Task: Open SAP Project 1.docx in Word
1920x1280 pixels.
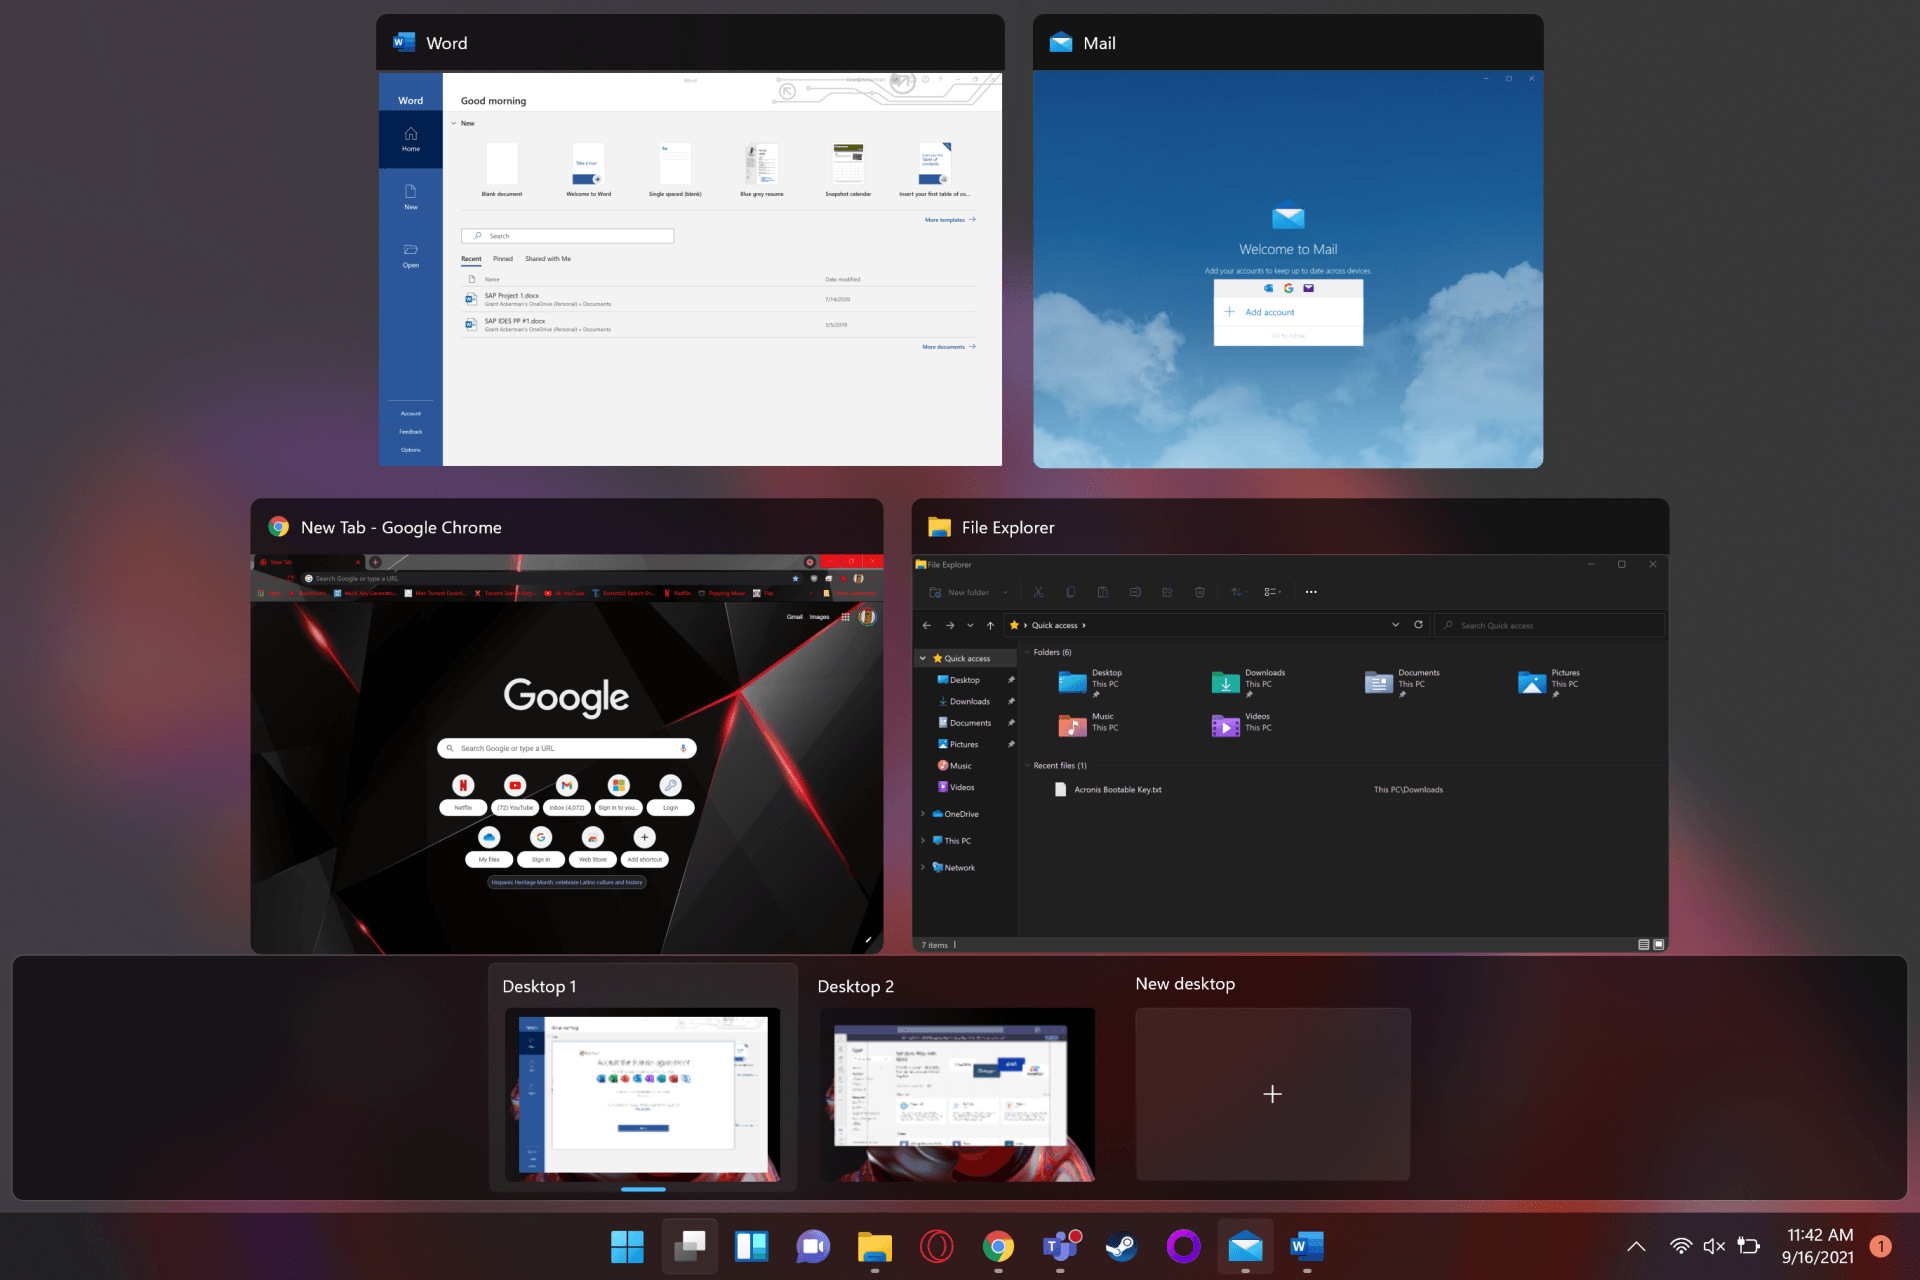Action: click(718, 299)
